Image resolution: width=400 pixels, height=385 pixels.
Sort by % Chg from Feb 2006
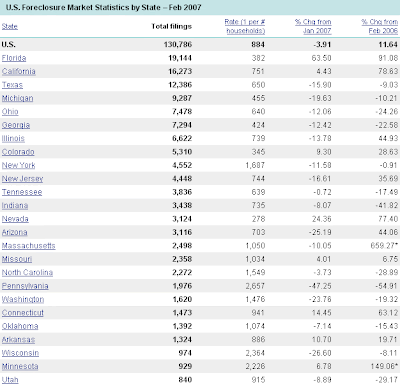tap(380, 26)
